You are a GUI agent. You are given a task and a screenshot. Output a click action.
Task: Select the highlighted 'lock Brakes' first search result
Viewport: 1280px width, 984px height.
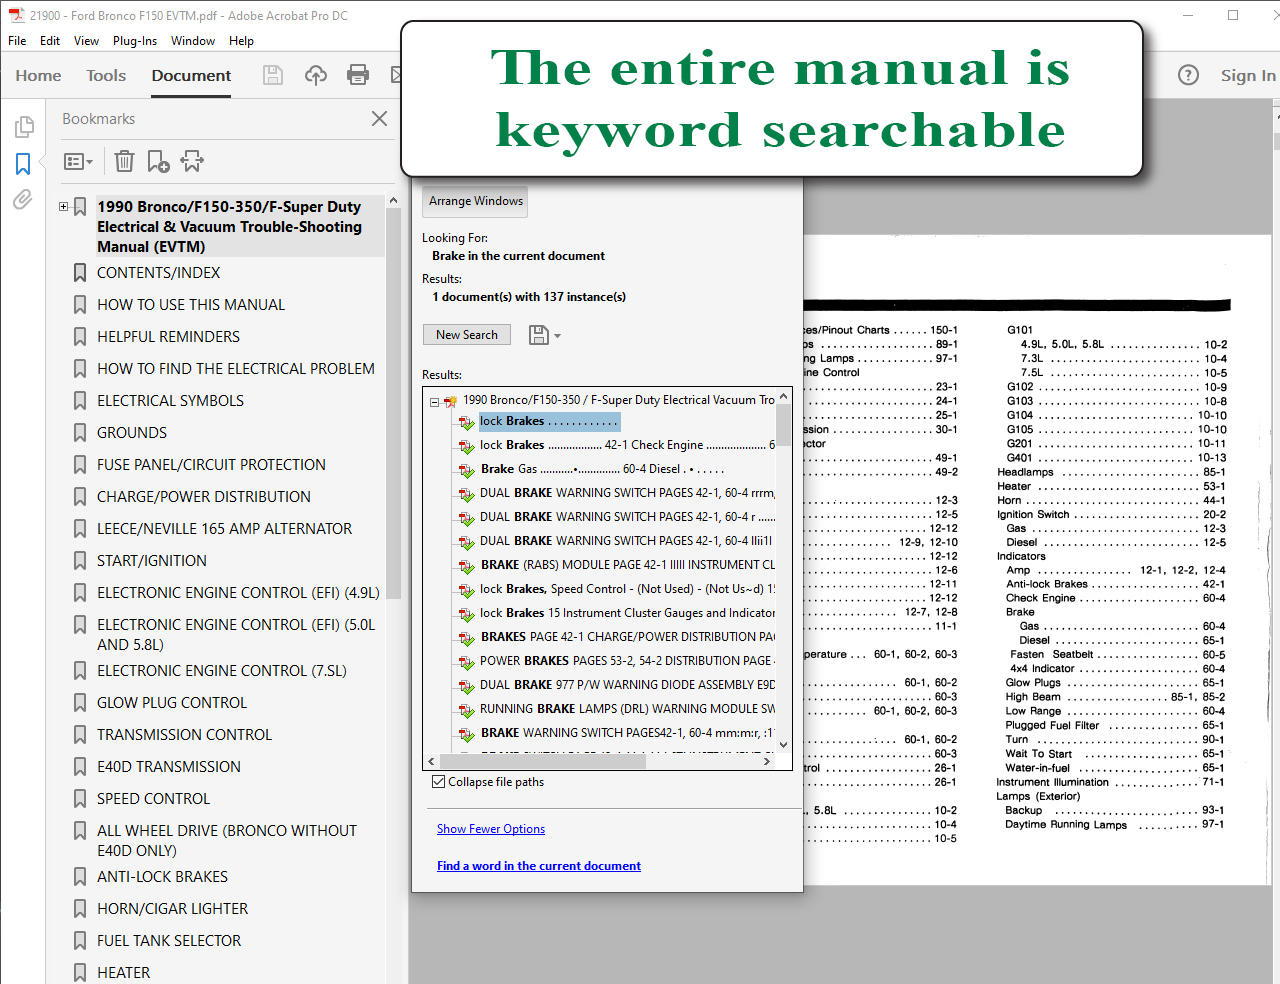pyautogui.click(x=549, y=422)
